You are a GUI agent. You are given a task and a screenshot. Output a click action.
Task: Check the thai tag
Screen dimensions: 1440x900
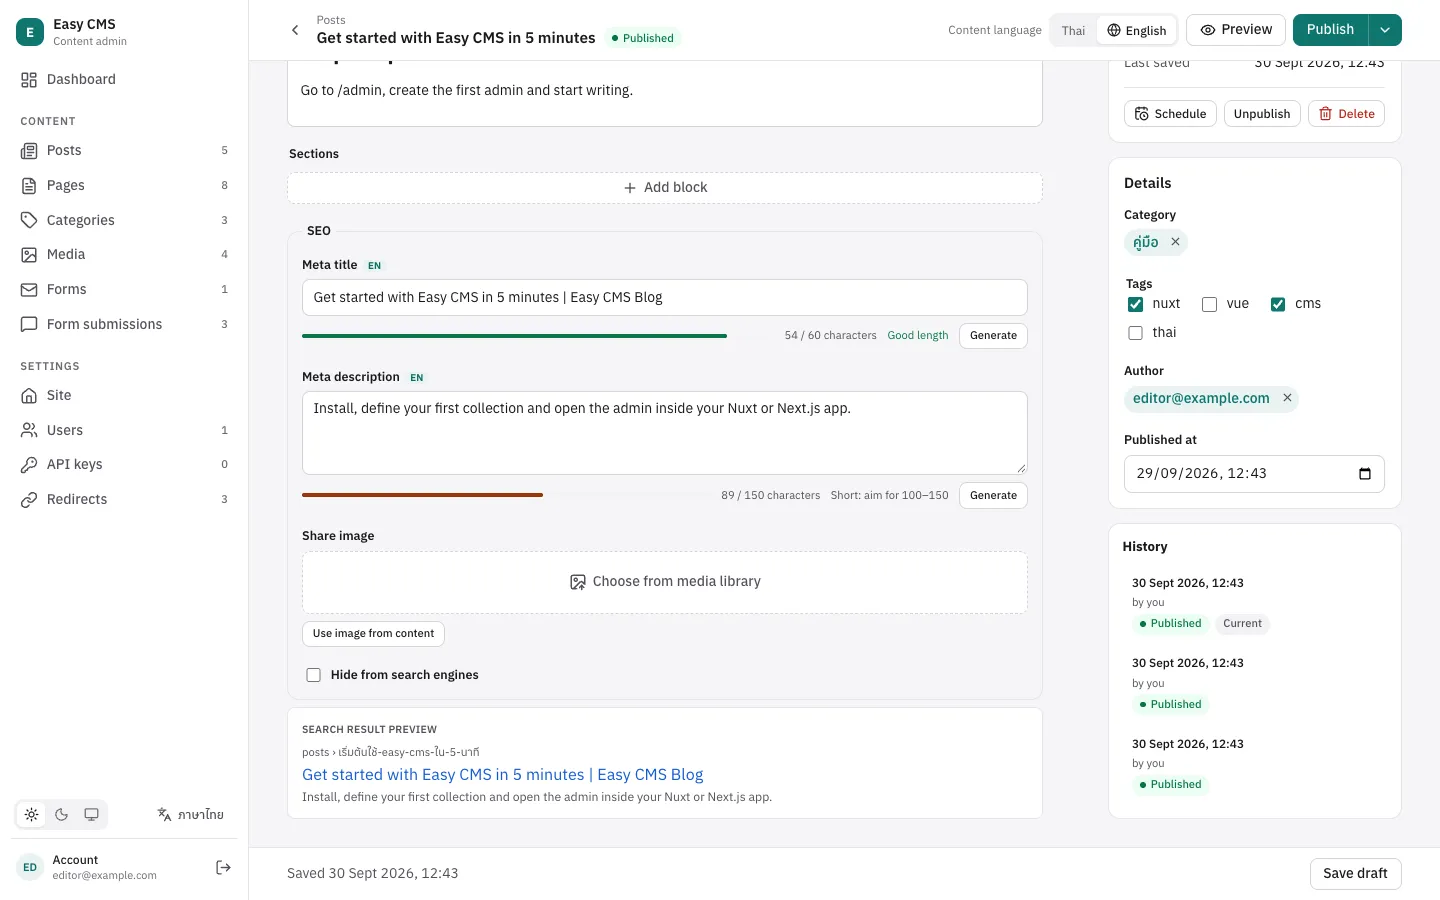click(1135, 333)
